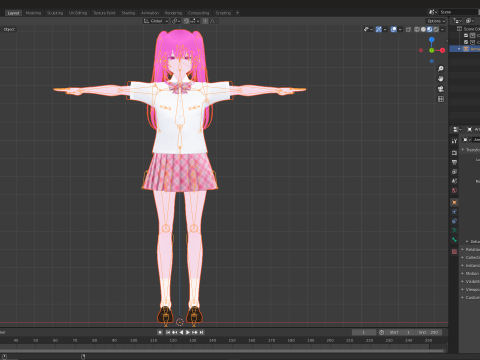Select Scene Collection in outliner
Viewport: 480px width, 360px height.
pyautogui.click(x=469, y=29)
